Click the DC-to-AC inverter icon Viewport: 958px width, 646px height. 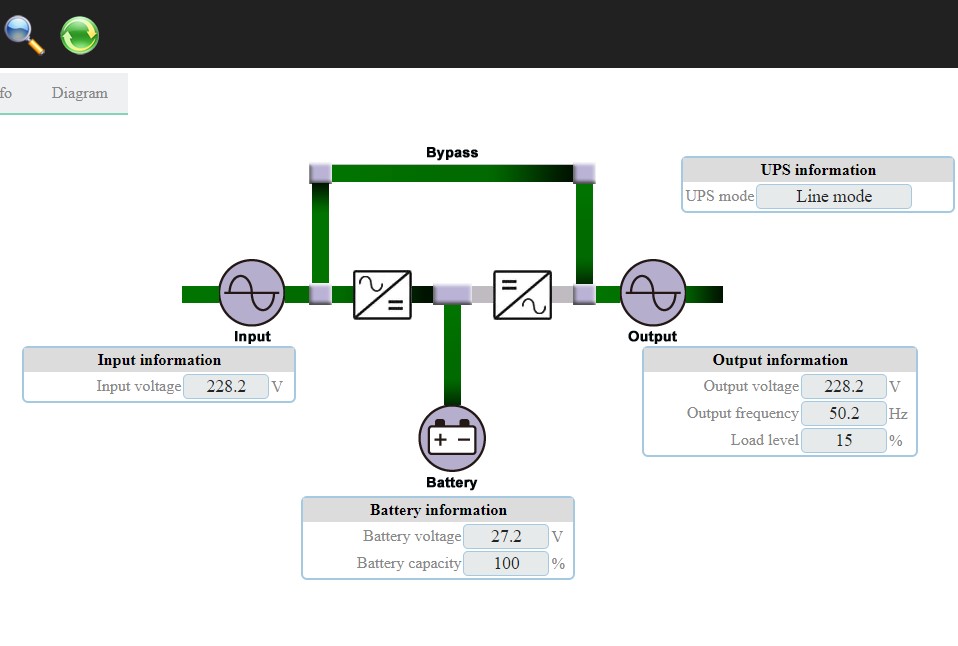click(x=522, y=295)
